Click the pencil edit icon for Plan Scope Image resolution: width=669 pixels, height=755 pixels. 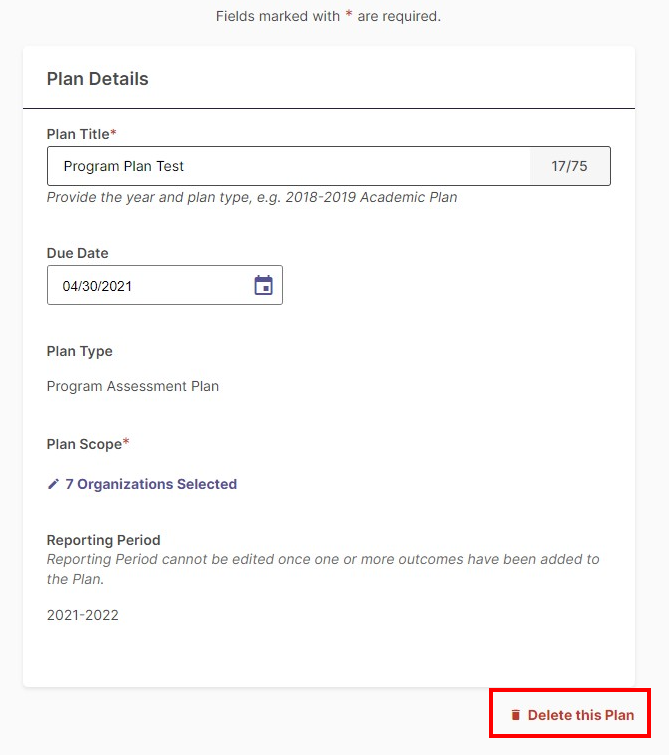53,484
